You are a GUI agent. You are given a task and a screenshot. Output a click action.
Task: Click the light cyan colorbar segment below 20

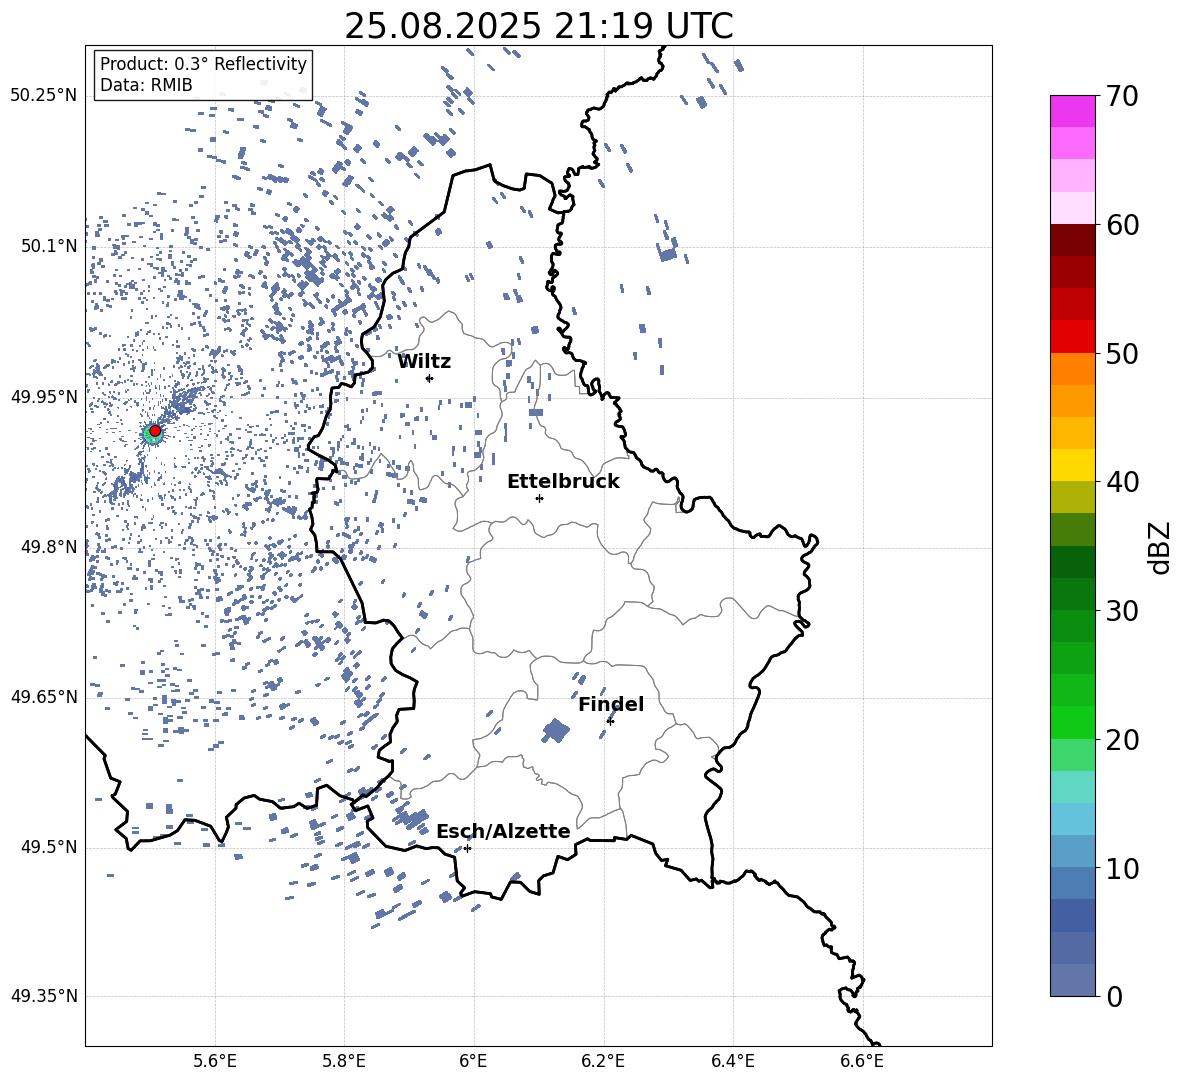coord(1073,787)
